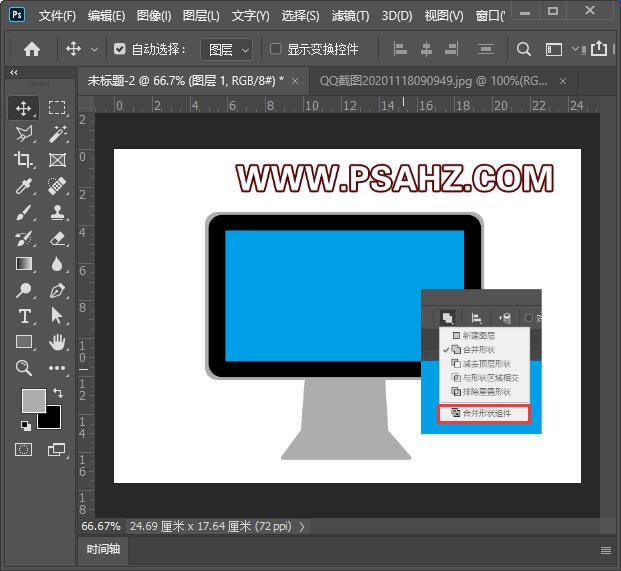
Task: Click the Ps application logo
Action: click(17, 15)
